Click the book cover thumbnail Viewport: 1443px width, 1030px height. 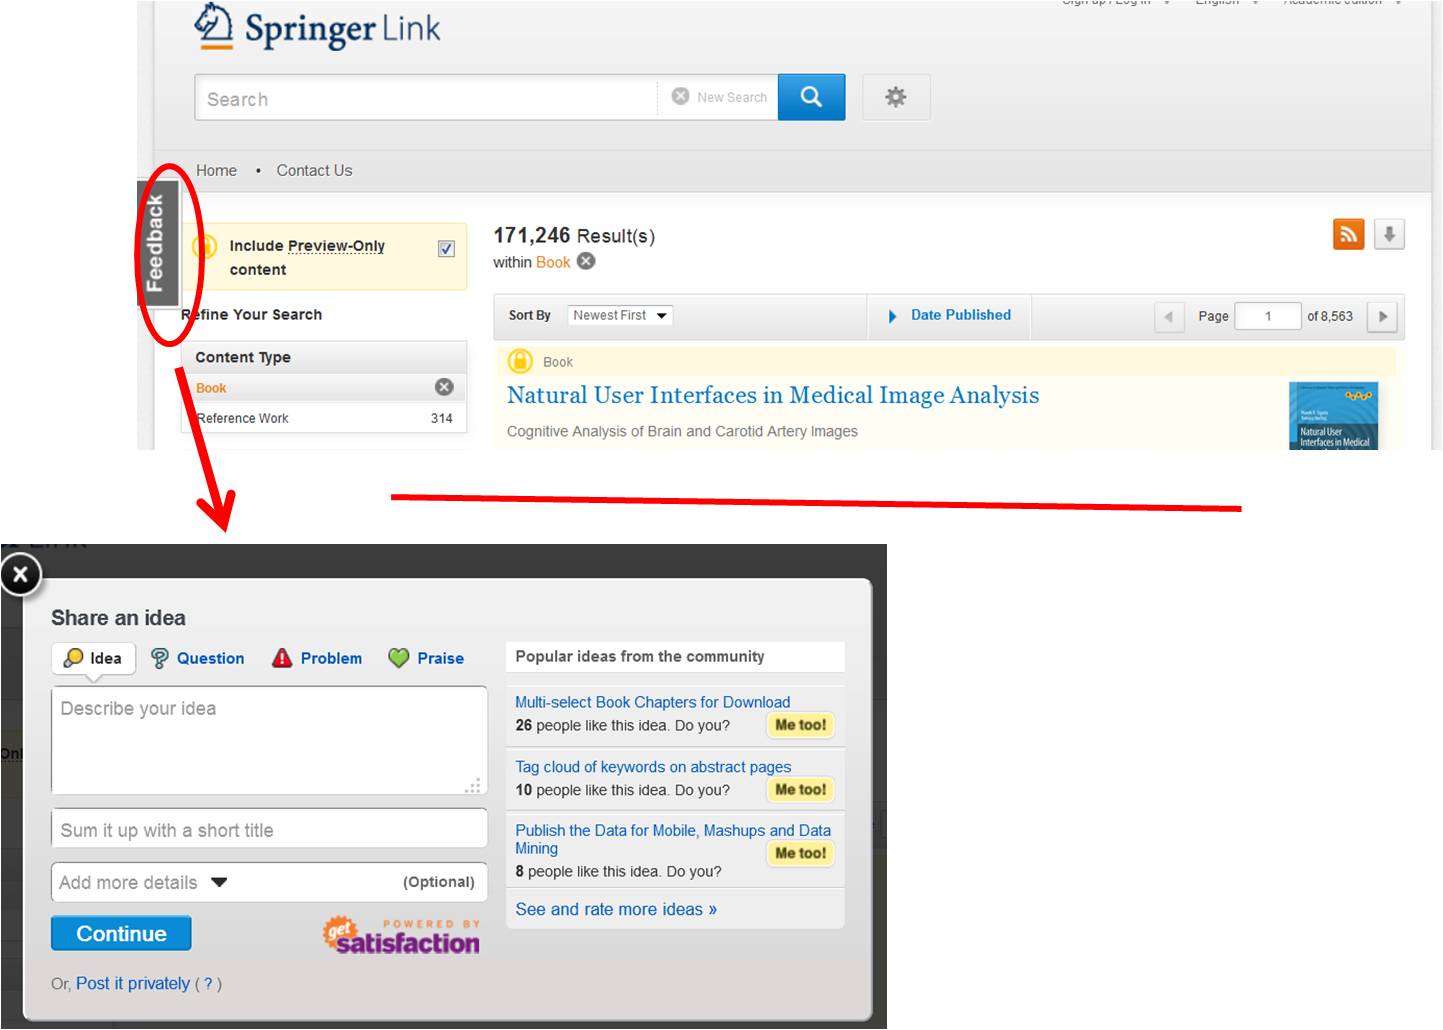click(1334, 415)
